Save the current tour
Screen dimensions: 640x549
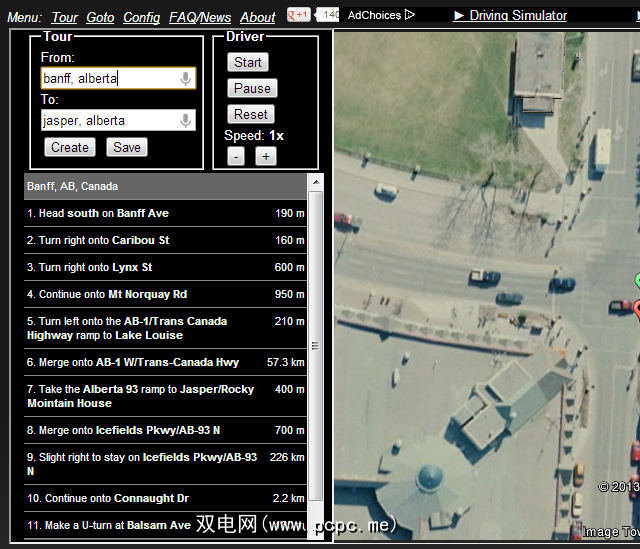pyautogui.click(x=127, y=147)
